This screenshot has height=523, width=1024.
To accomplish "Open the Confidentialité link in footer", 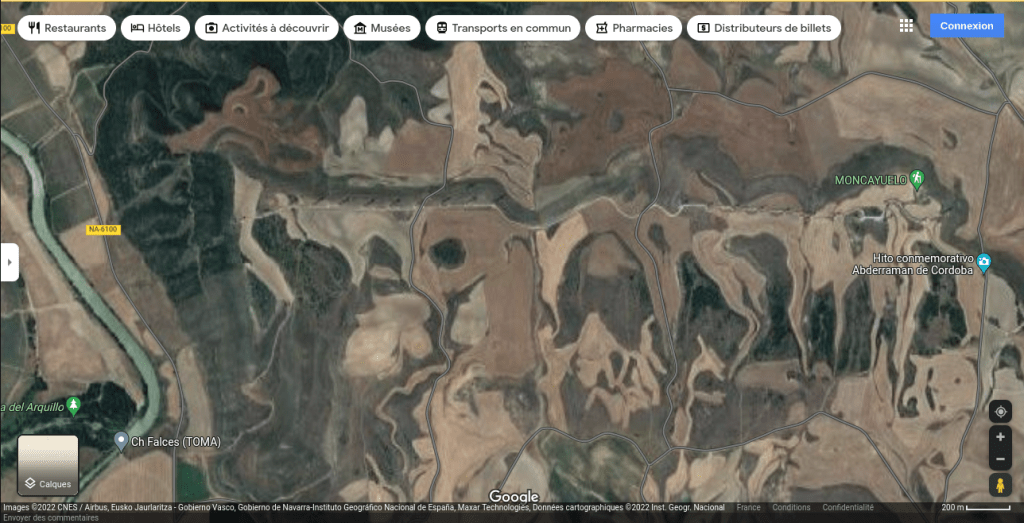I will coord(848,508).
